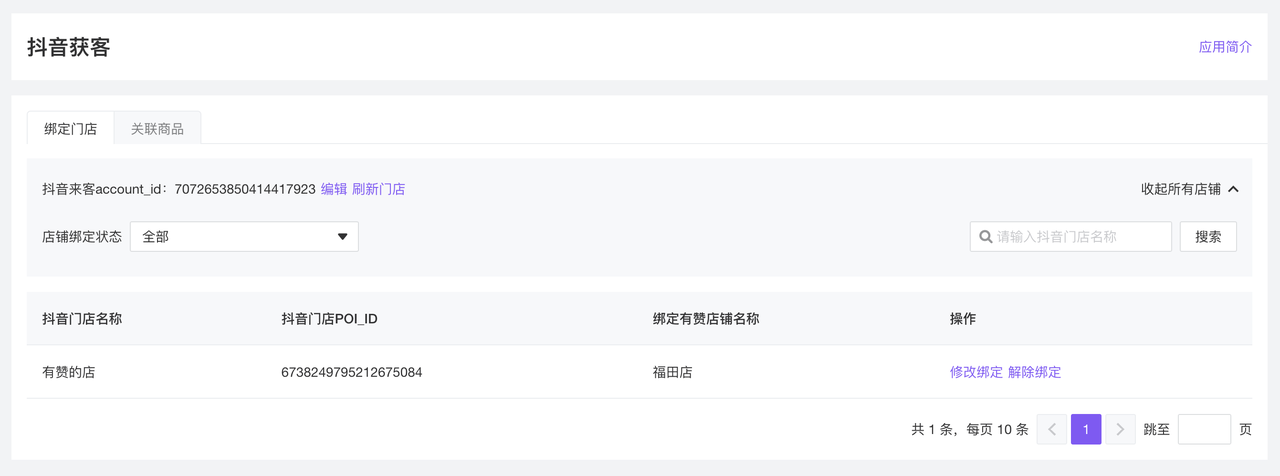1280x476 pixels.
Task: Click 修改绑定 for 有赞的店
Action: click(976, 372)
